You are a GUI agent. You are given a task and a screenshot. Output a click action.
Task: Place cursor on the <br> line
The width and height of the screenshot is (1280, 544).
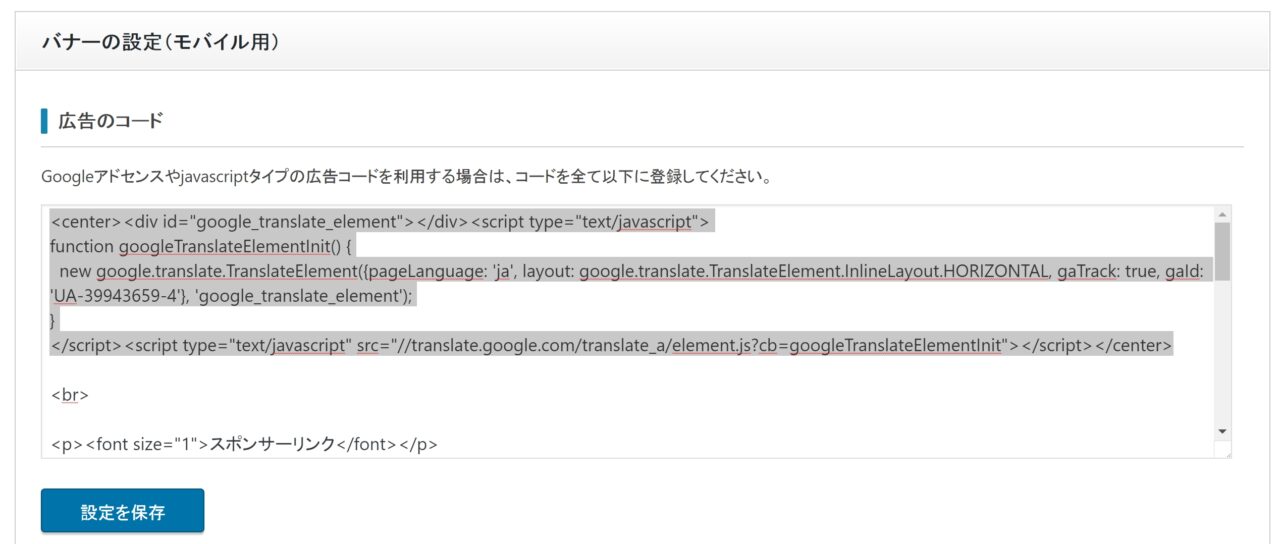pos(70,395)
